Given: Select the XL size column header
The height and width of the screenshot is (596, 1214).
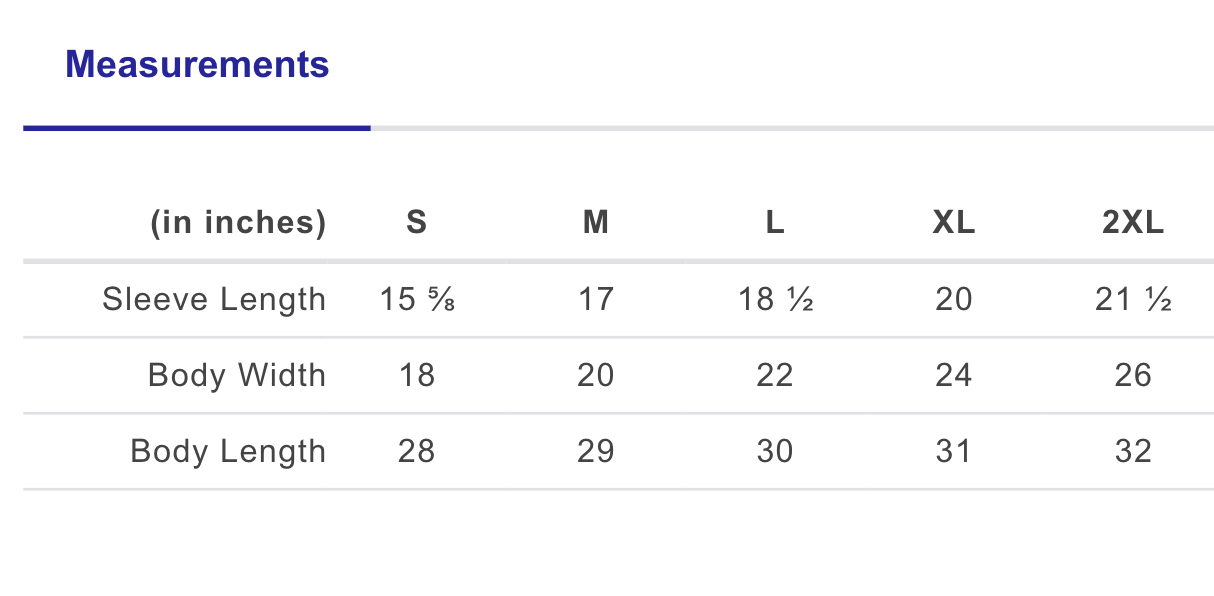Looking at the screenshot, I should pos(954,223).
